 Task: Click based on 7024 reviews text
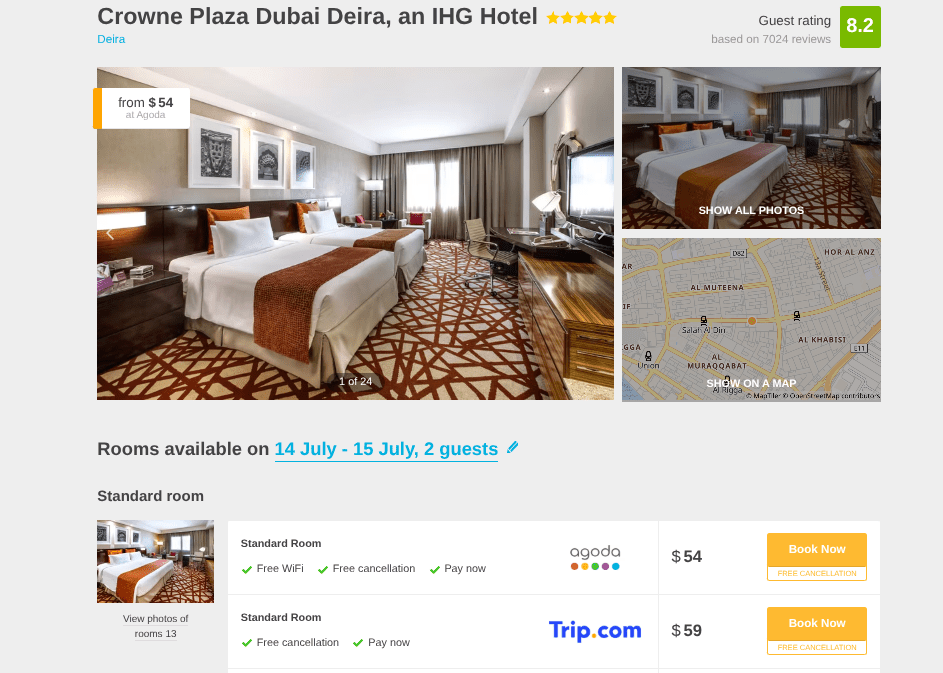click(770, 39)
